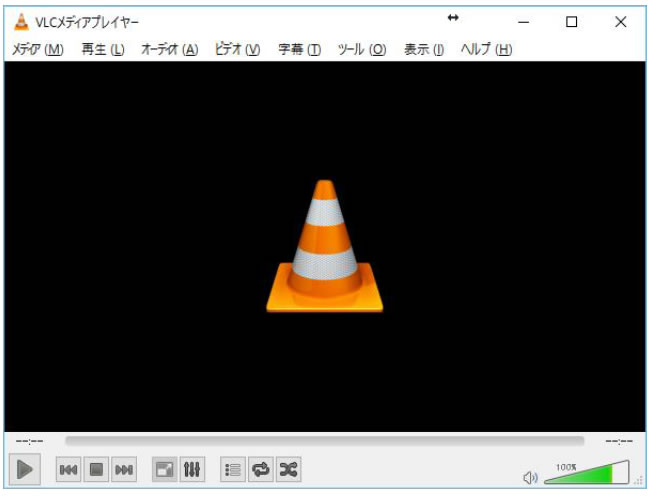The height and width of the screenshot is (504, 662).
Task: Open the 表示 (I) menu
Action: pyautogui.click(x=424, y=49)
